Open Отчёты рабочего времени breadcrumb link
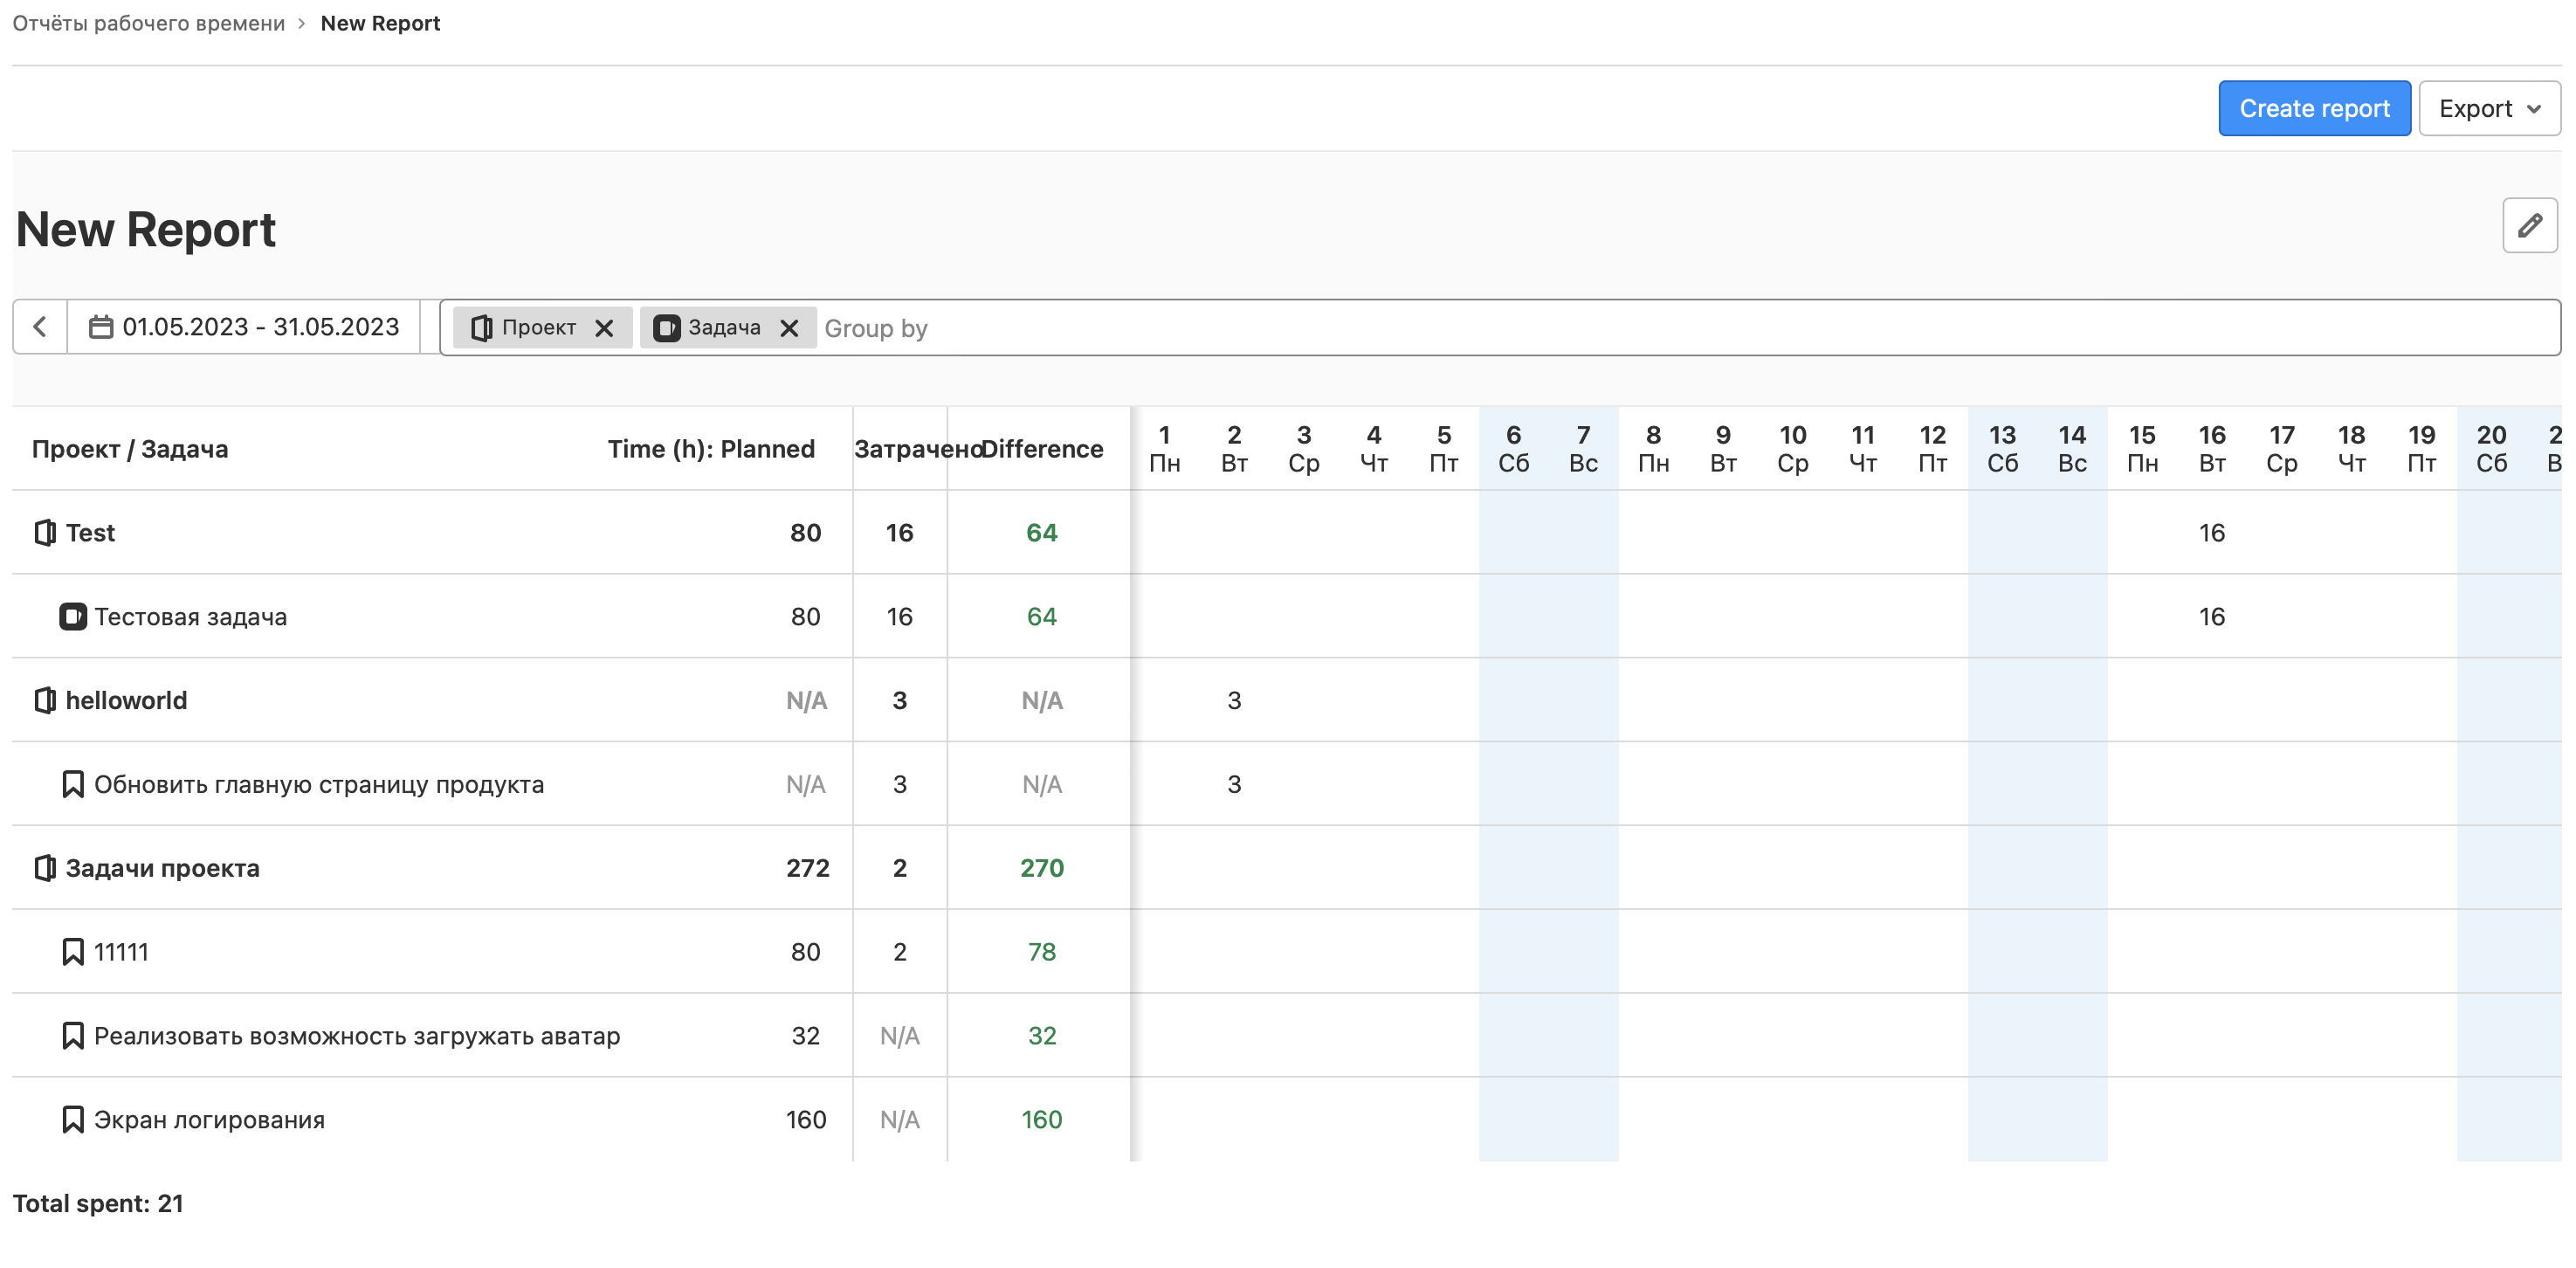 click(148, 23)
